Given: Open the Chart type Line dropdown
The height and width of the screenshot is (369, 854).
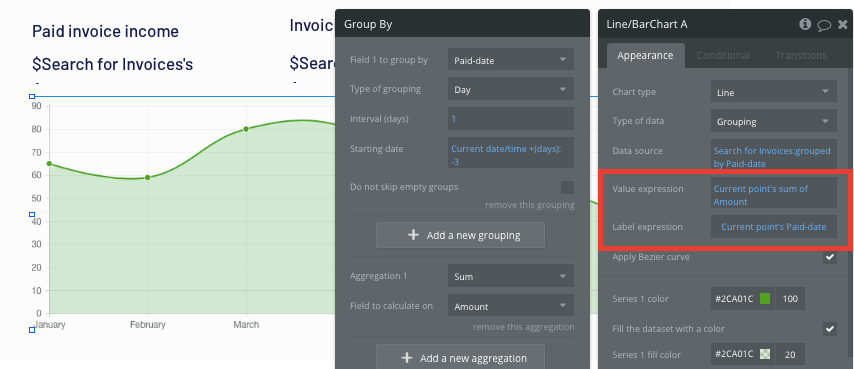Looking at the screenshot, I should click(773, 92).
